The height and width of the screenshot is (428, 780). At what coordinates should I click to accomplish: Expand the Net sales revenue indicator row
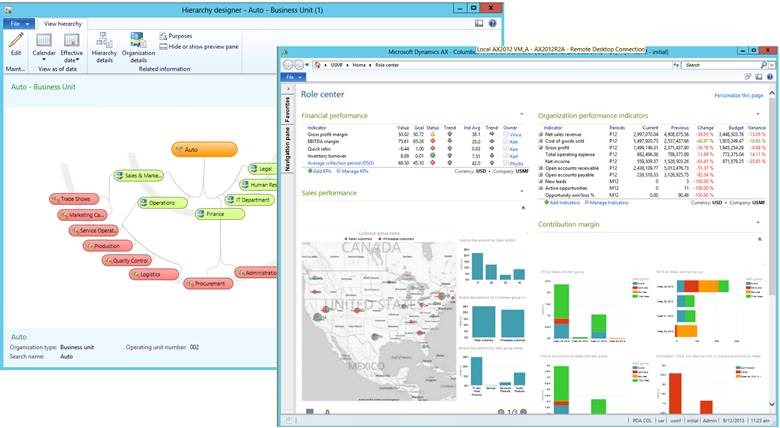point(541,134)
